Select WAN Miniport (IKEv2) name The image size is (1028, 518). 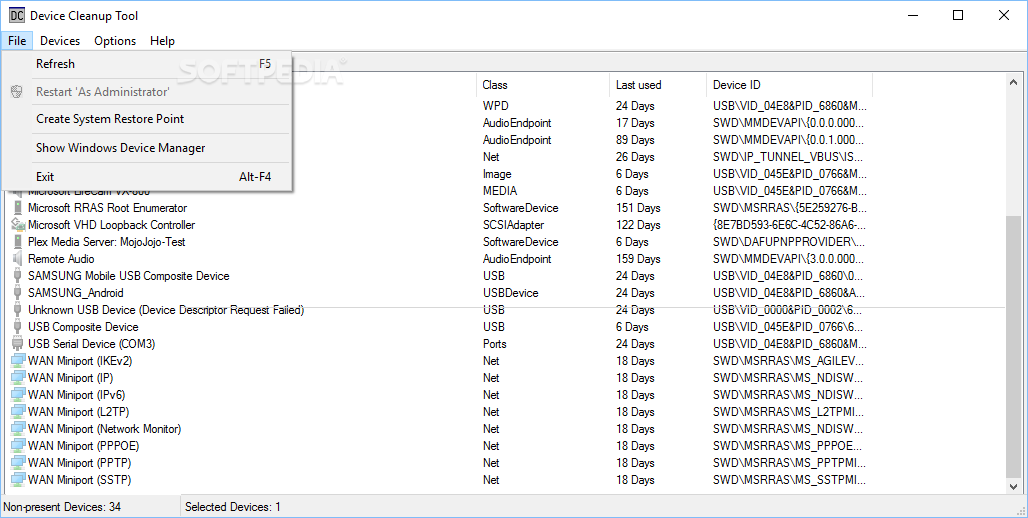point(80,361)
